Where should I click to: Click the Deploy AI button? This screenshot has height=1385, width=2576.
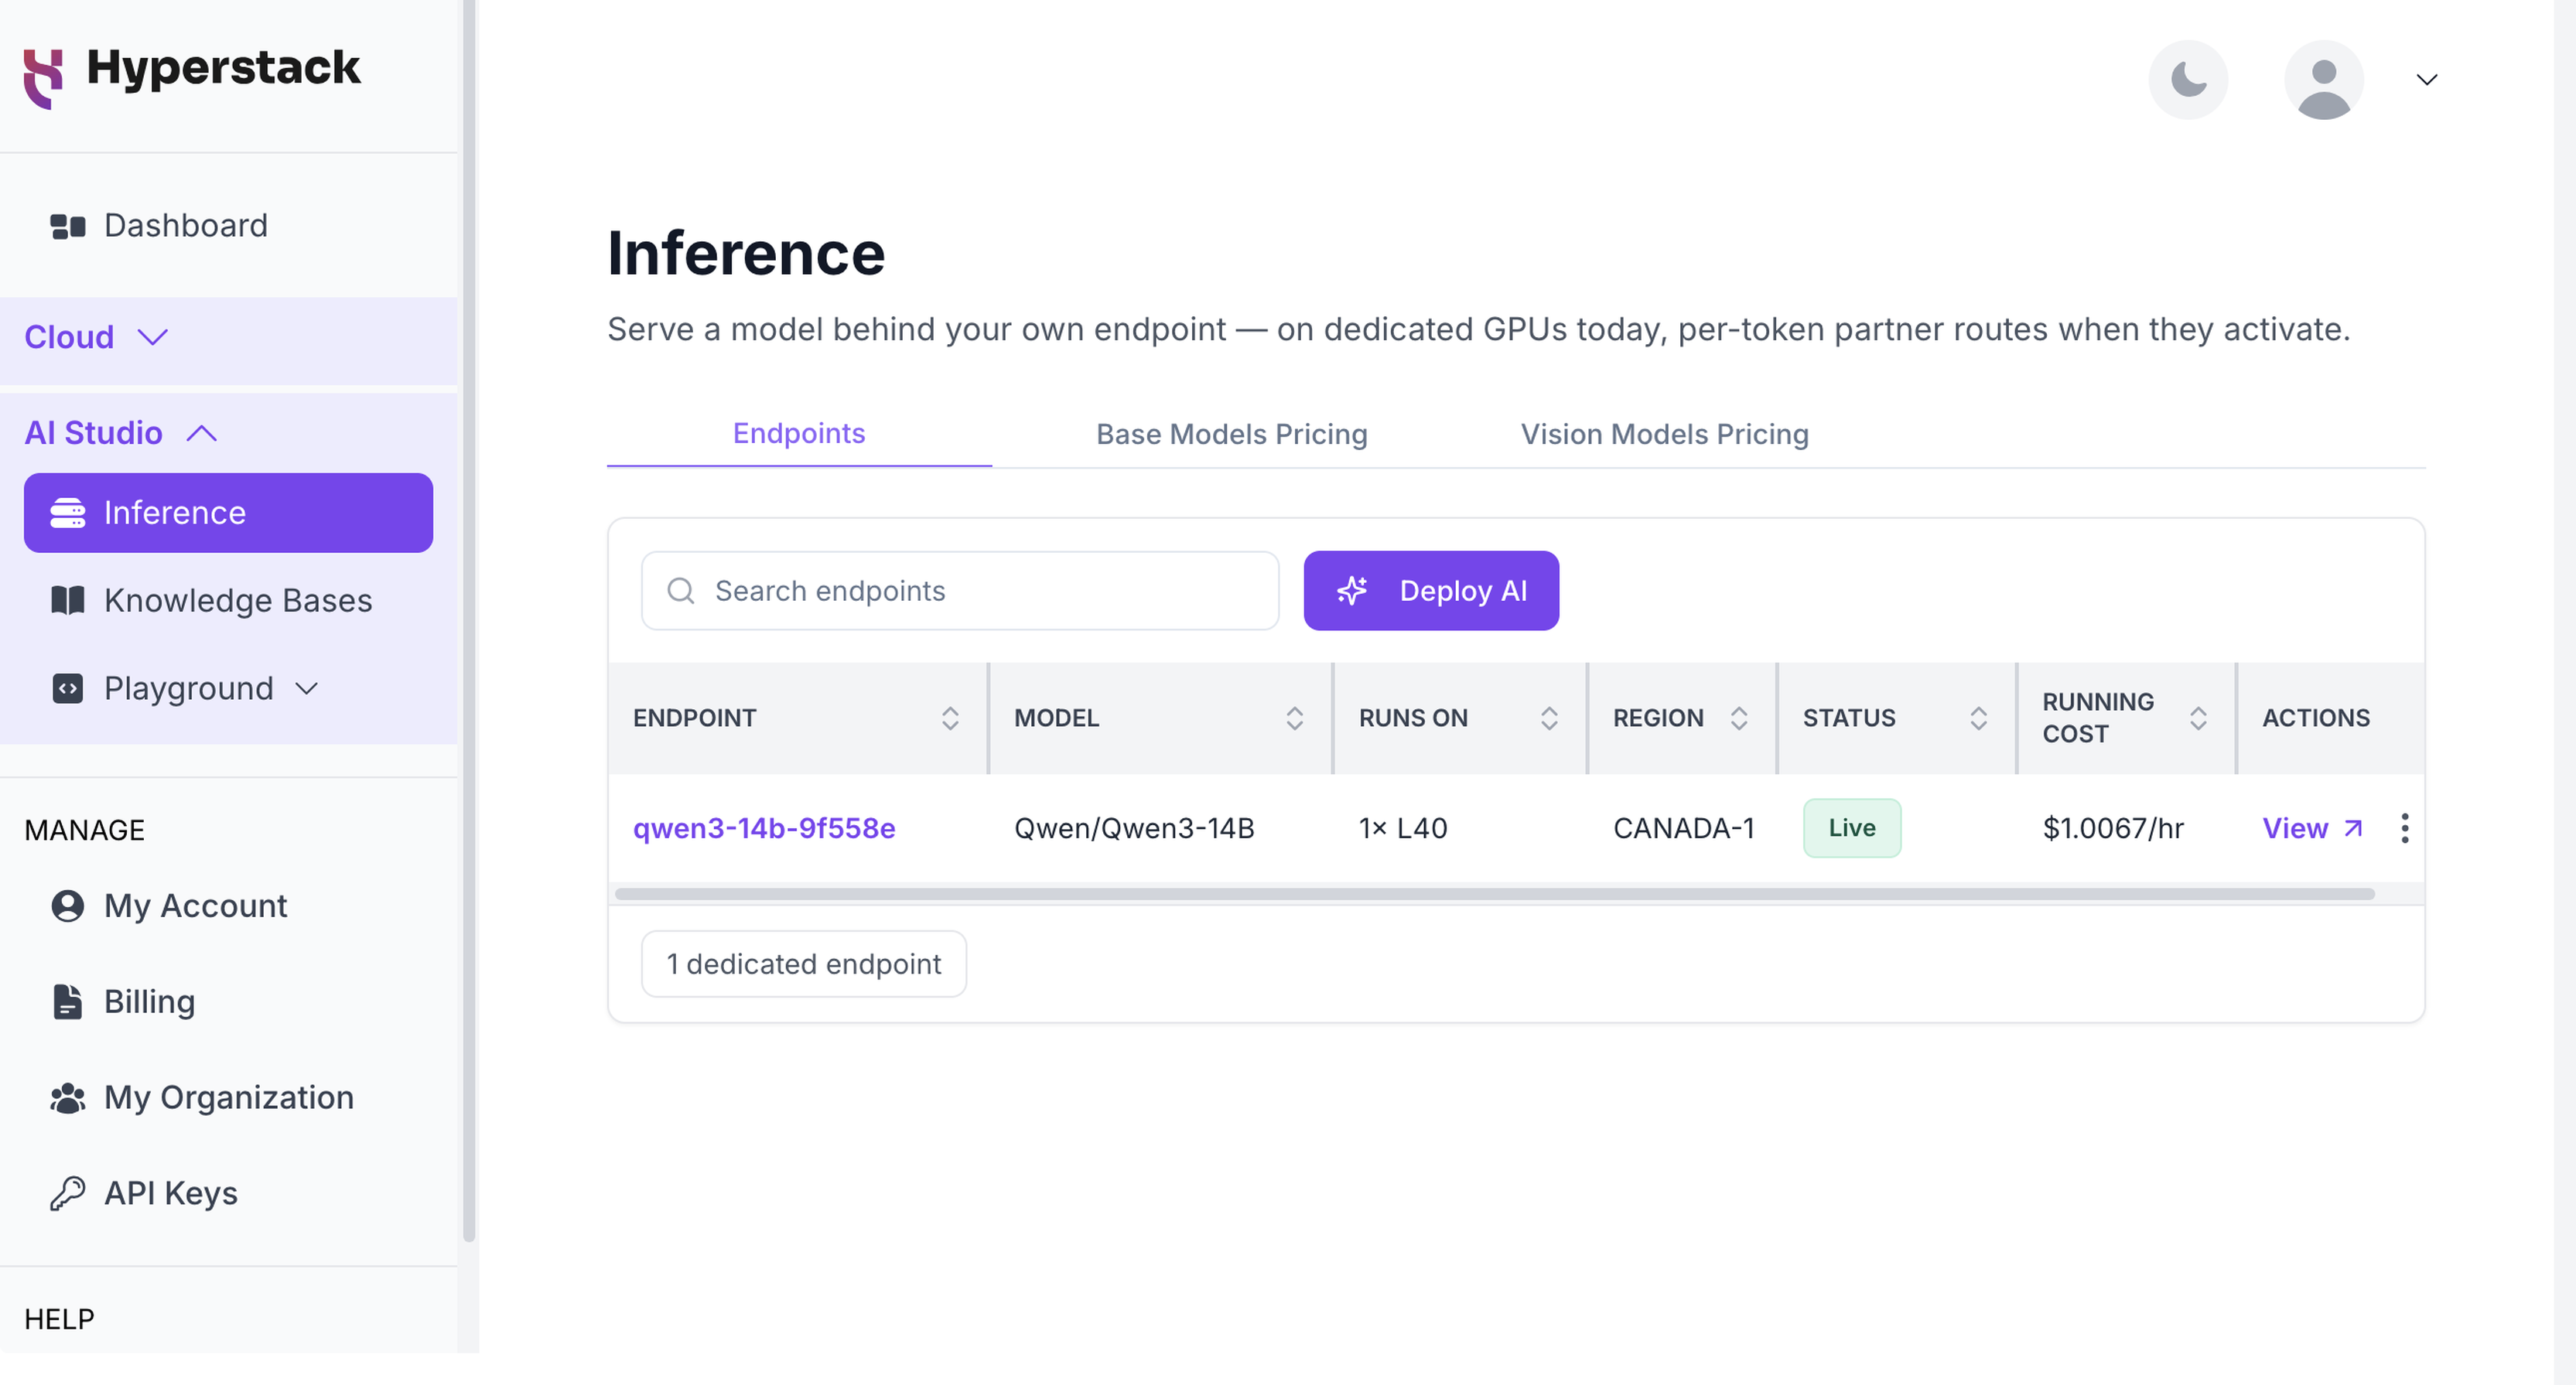pyautogui.click(x=1431, y=591)
